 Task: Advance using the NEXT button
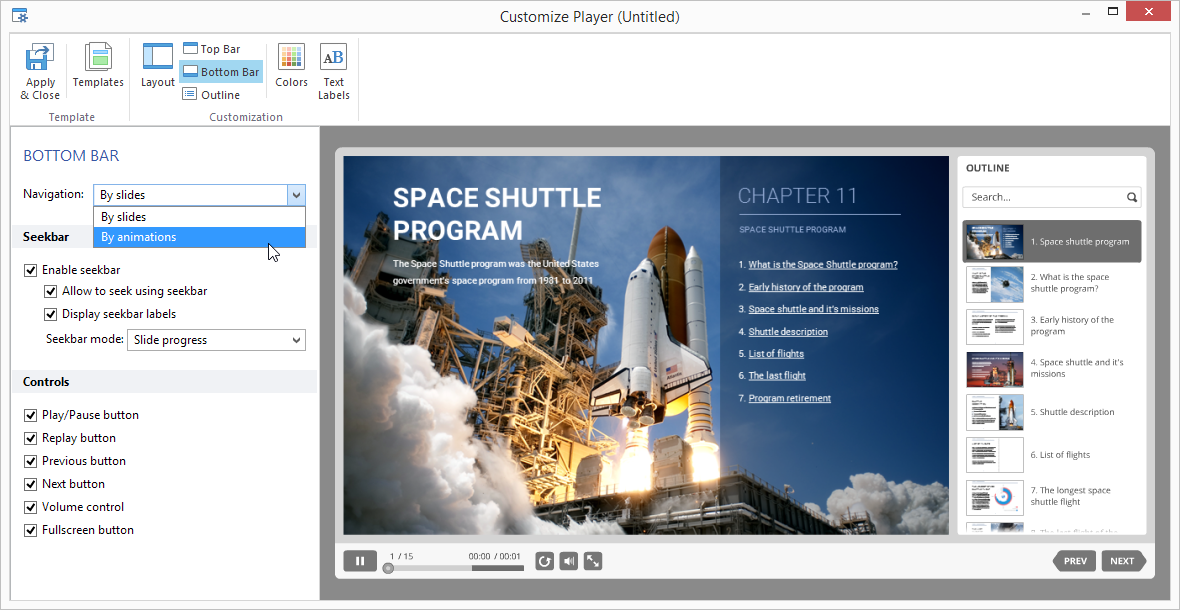[x=1123, y=560]
